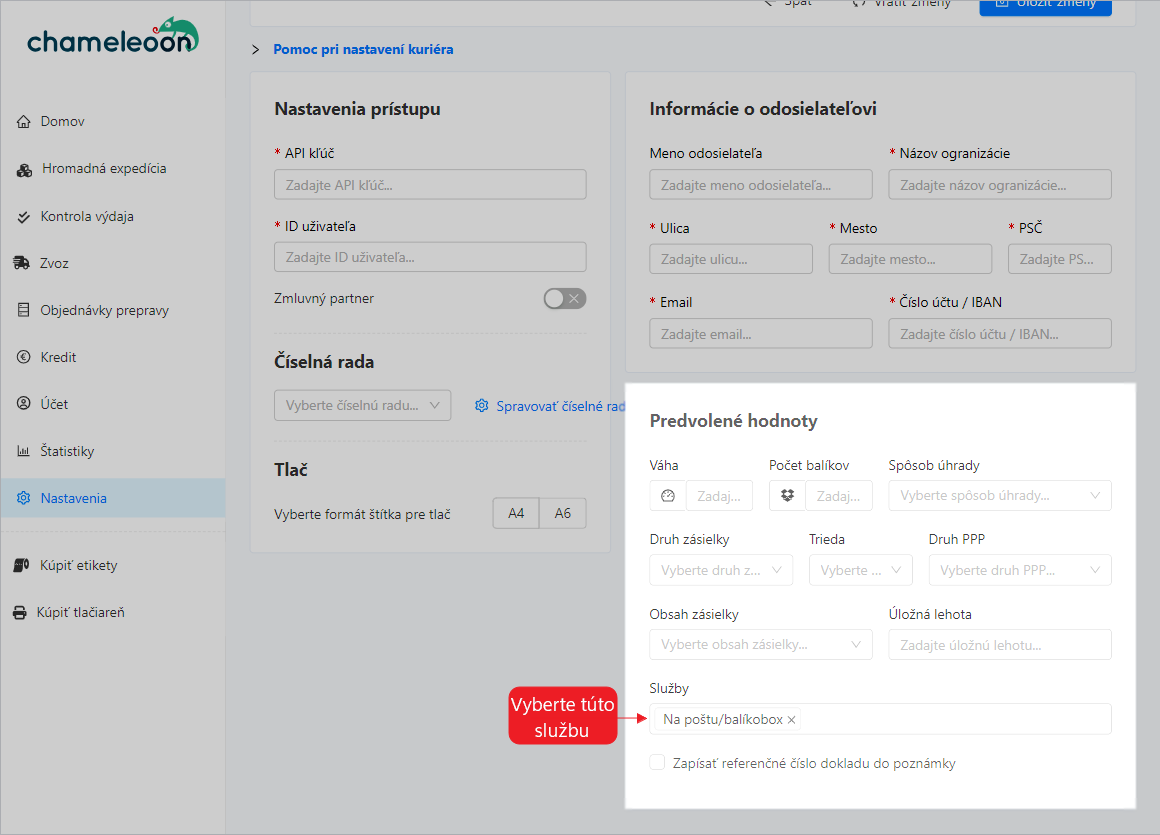1160x835 pixels.
Task: Click the Kredit euro coin icon
Action: (x=24, y=357)
